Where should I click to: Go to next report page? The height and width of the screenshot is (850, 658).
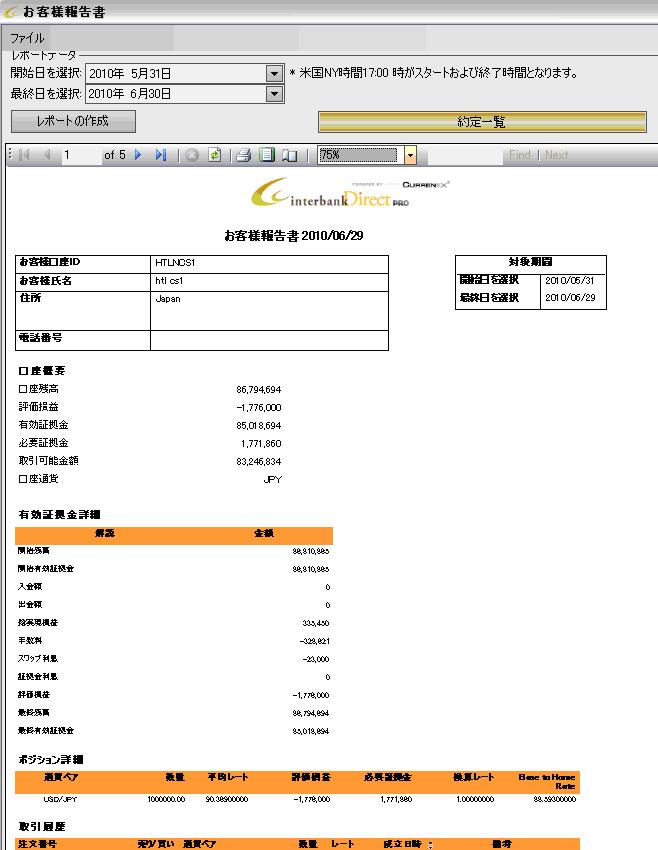click(138, 155)
